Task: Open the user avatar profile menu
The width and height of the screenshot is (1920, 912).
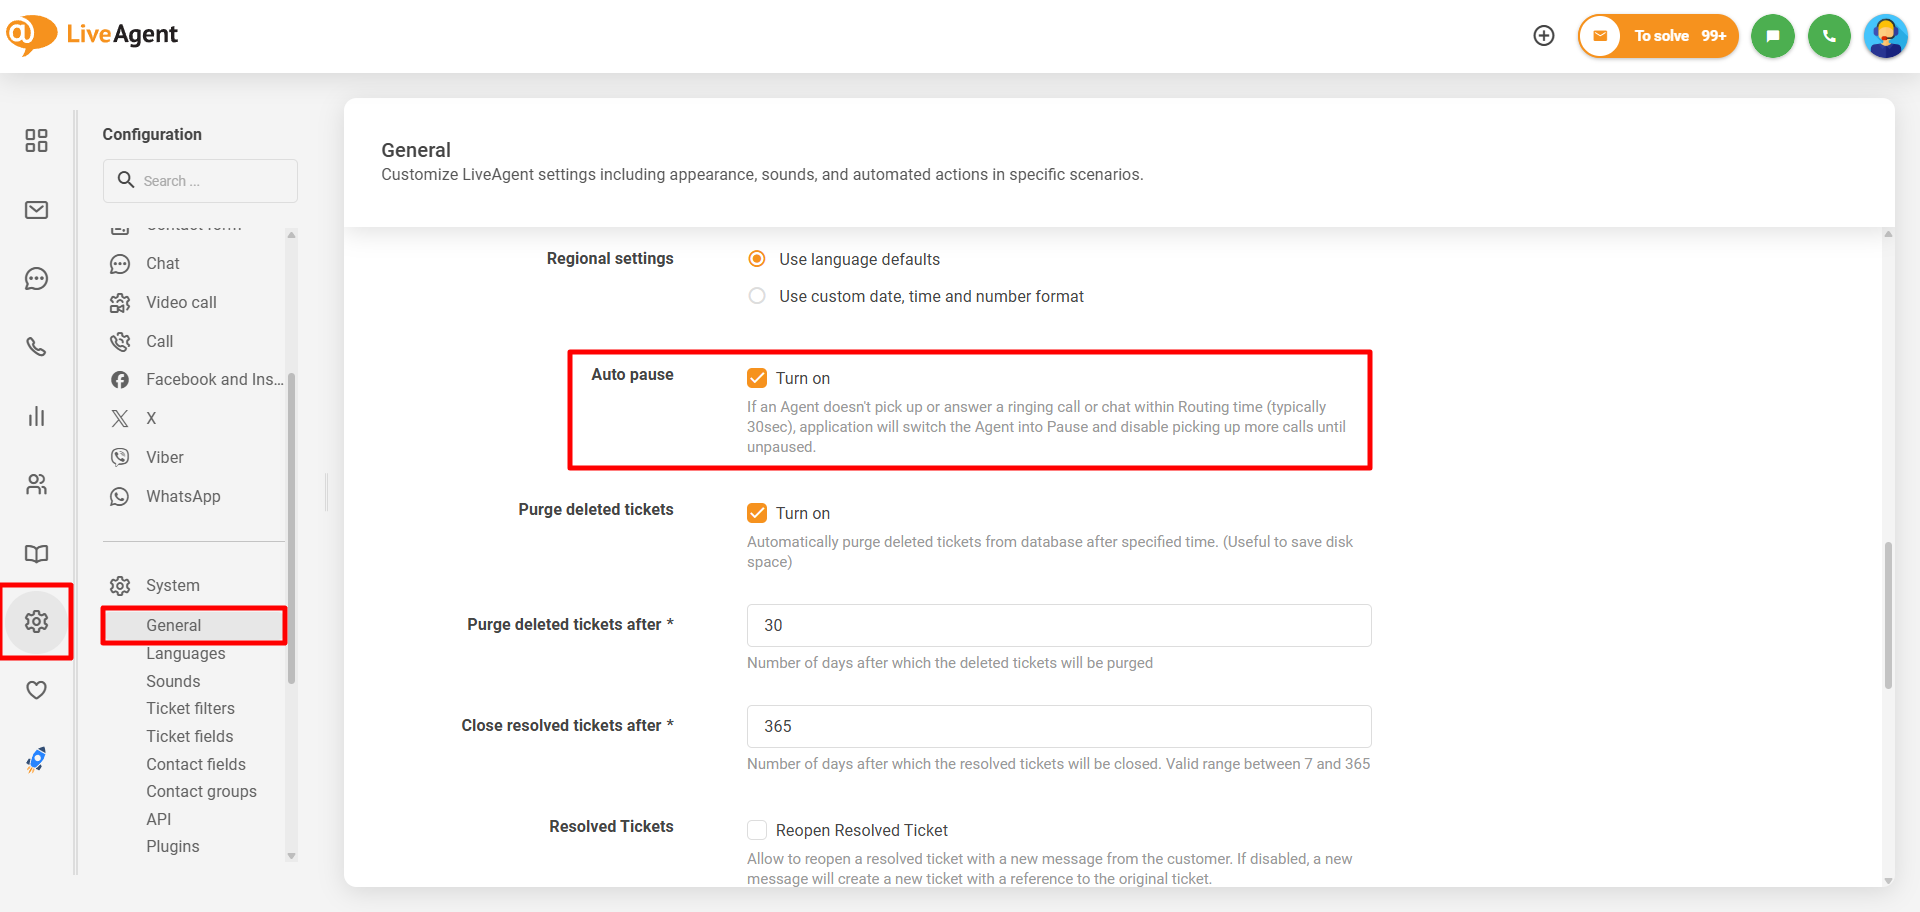Action: [x=1885, y=36]
